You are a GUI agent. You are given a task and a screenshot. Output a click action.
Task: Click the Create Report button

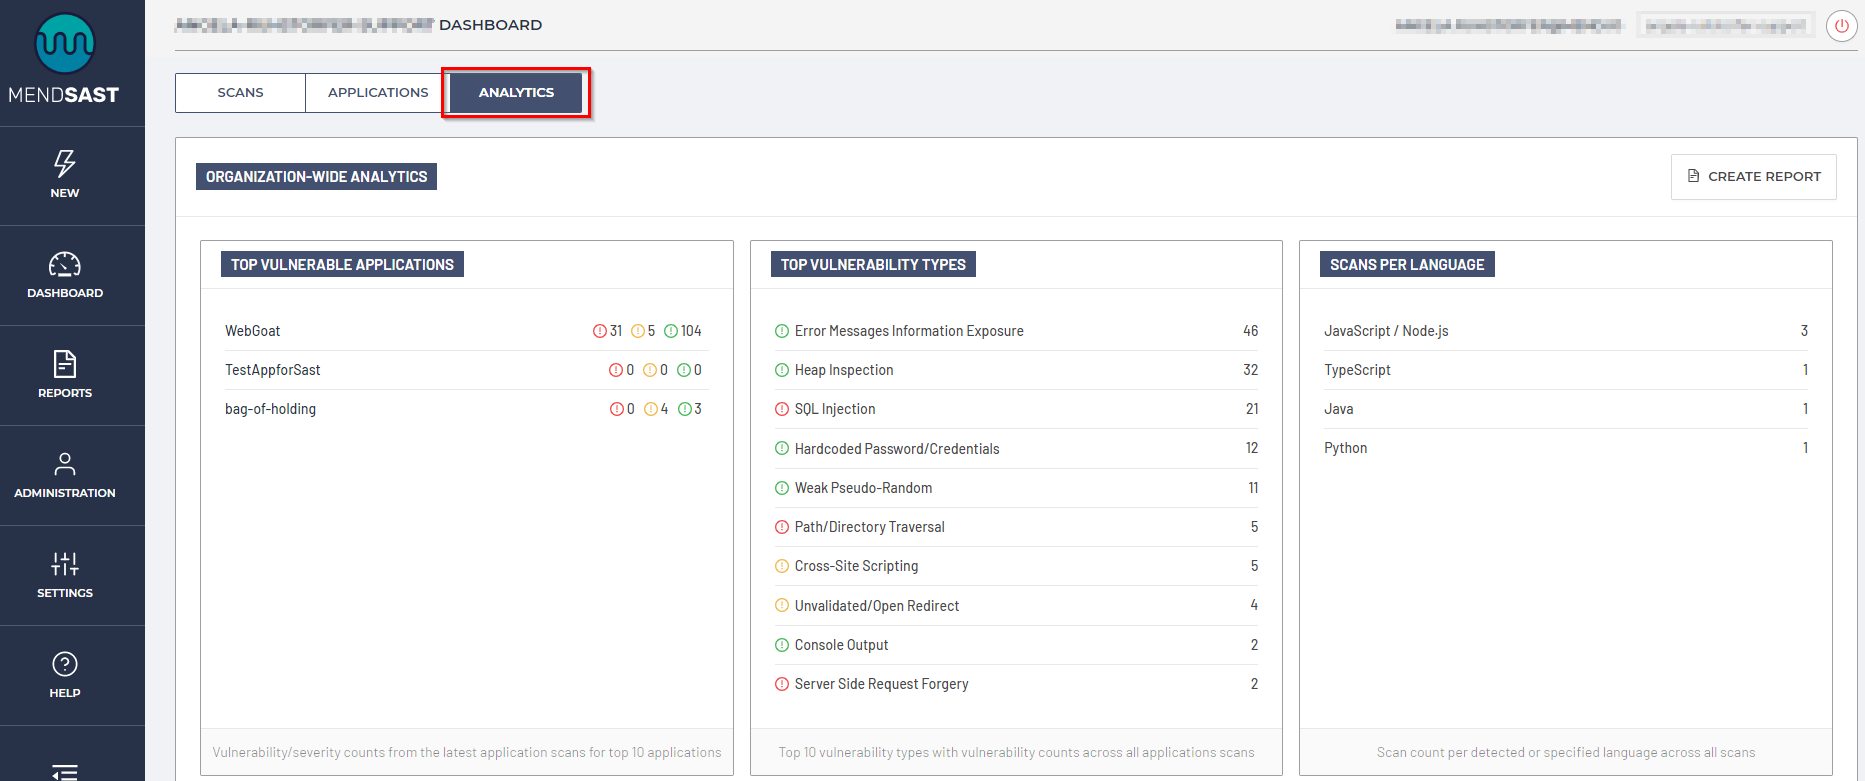pyautogui.click(x=1754, y=176)
